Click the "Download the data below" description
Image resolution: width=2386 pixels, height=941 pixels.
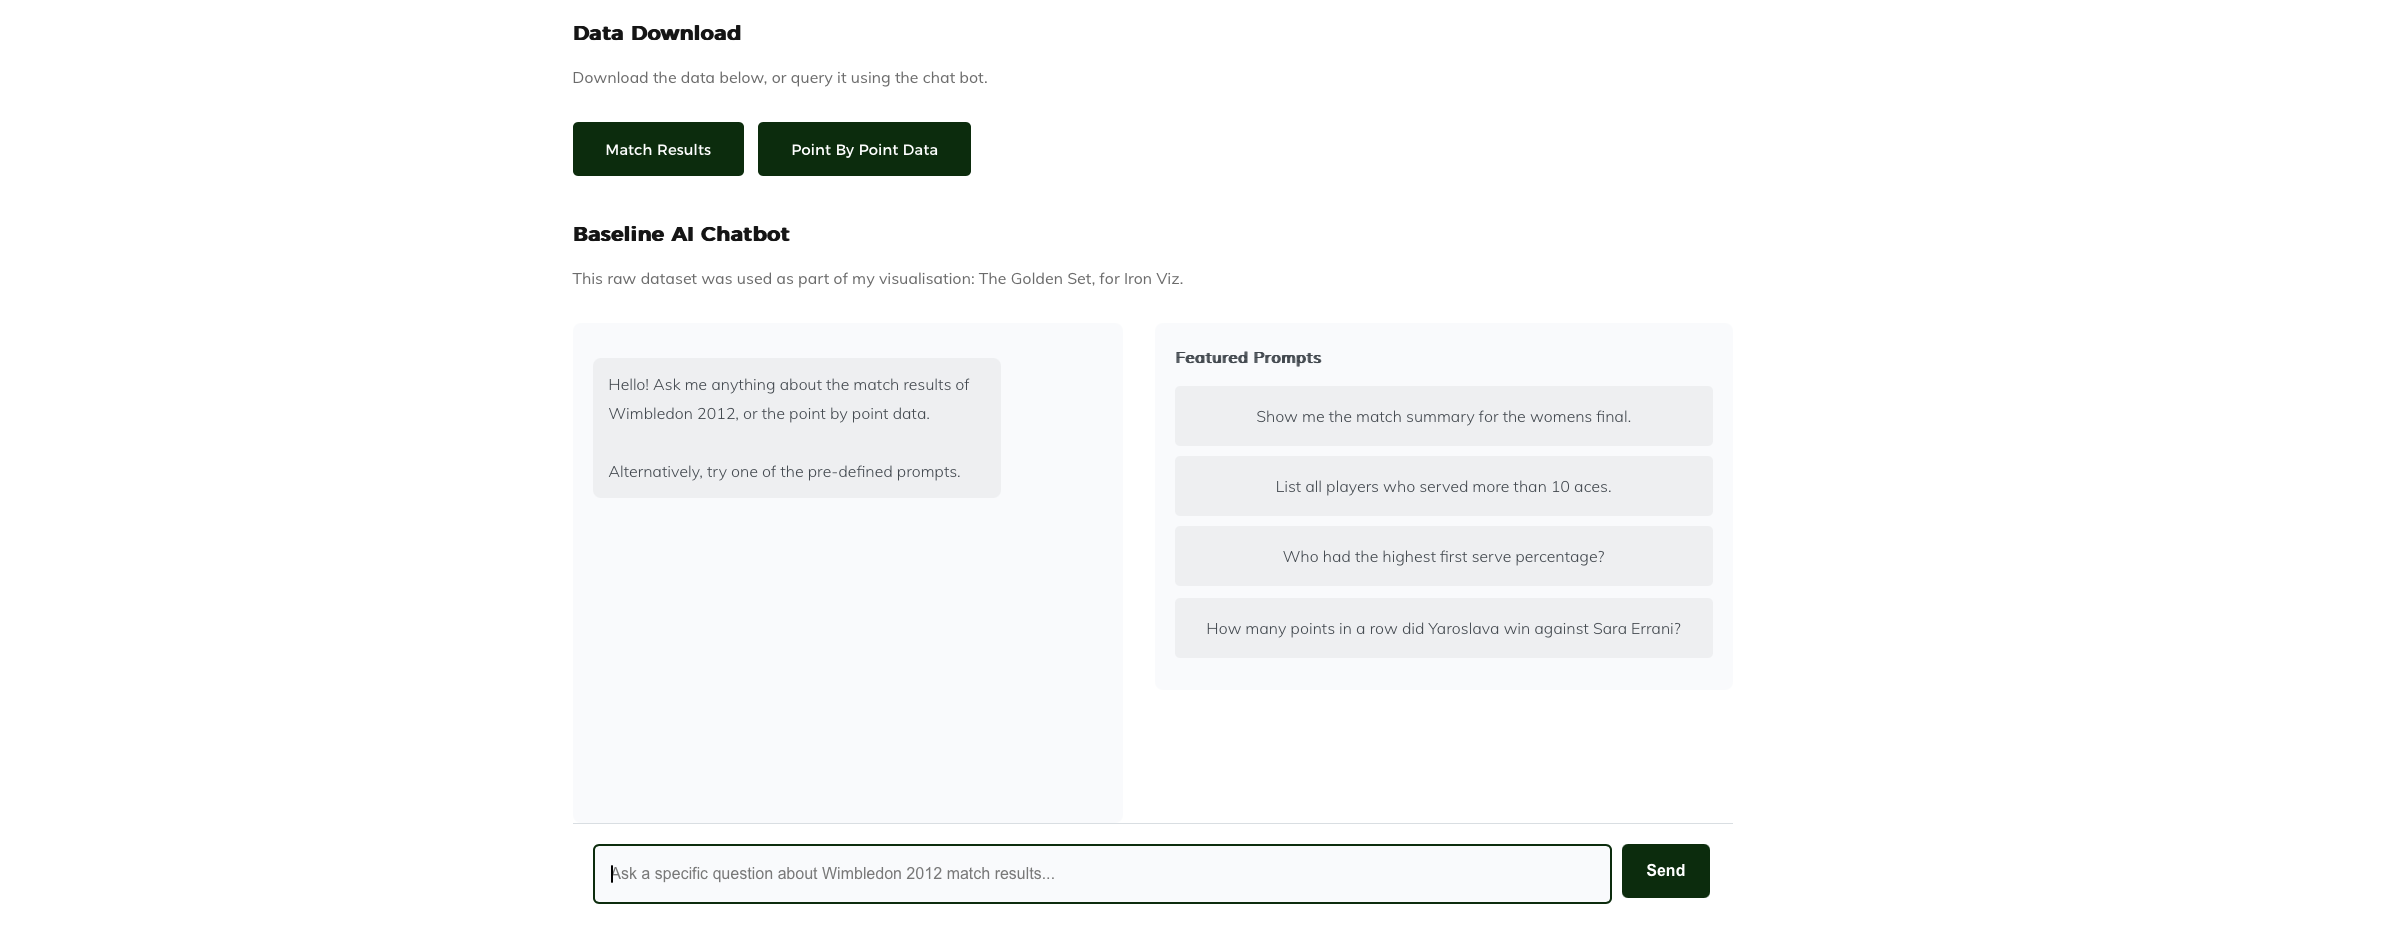(x=668, y=78)
